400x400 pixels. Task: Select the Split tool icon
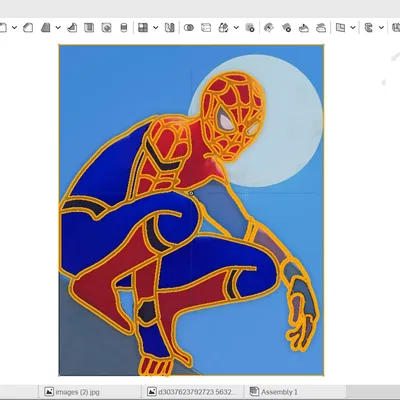tap(206, 28)
